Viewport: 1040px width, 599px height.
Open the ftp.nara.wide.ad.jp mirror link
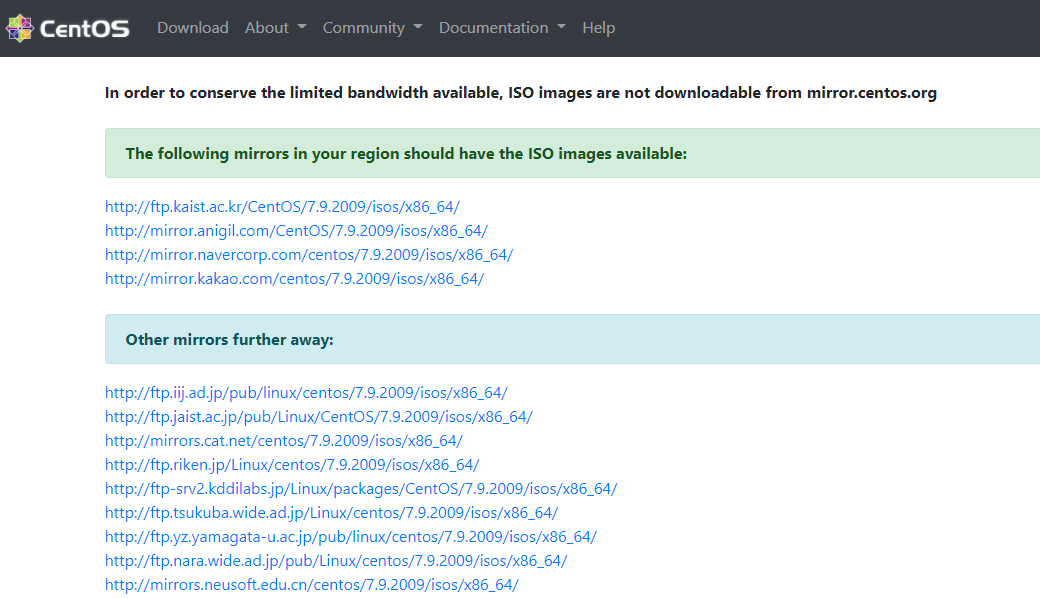coord(336,561)
